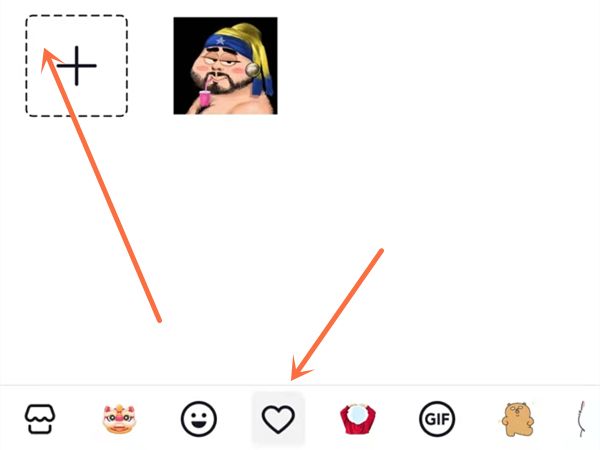
Task: Tap the circled GIF label
Action: click(x=437, y=419)
